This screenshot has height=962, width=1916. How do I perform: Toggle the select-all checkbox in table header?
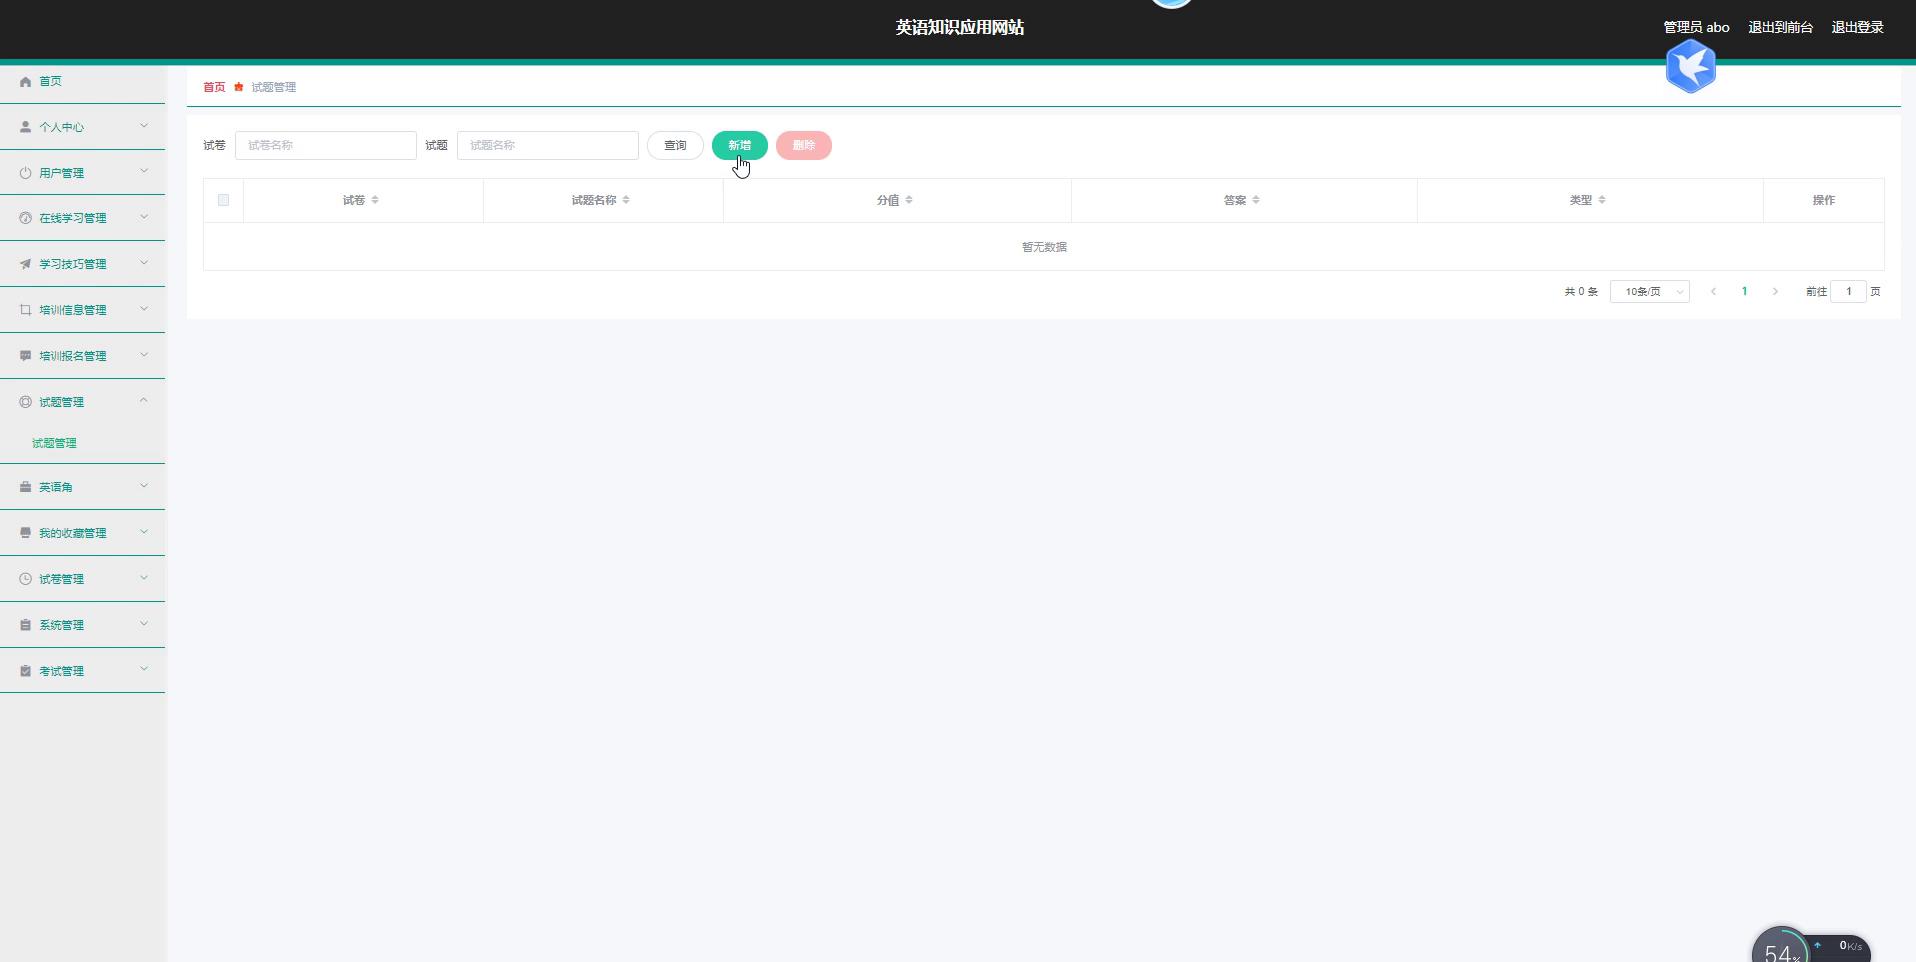[223, 200]
